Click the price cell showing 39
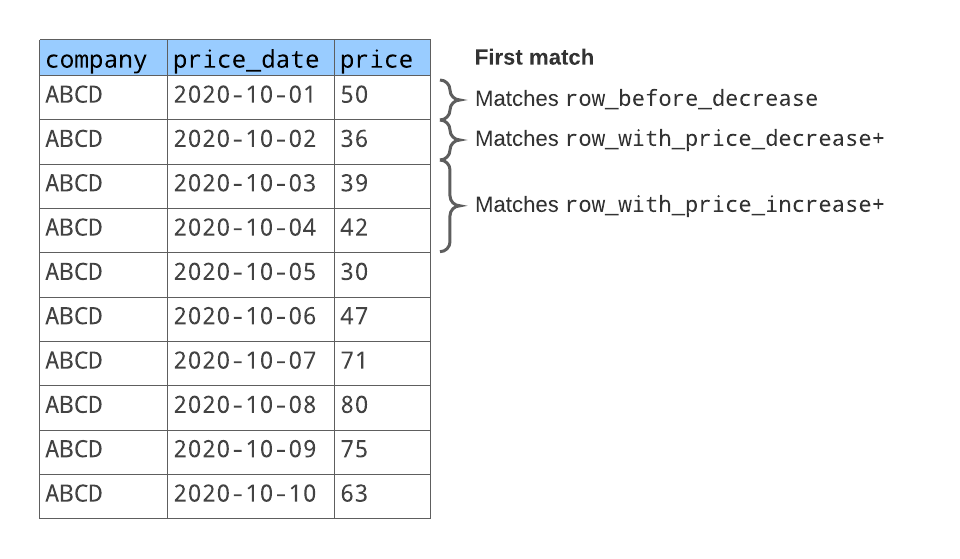This screenshot has height=559, width=960. pos(355,184)
